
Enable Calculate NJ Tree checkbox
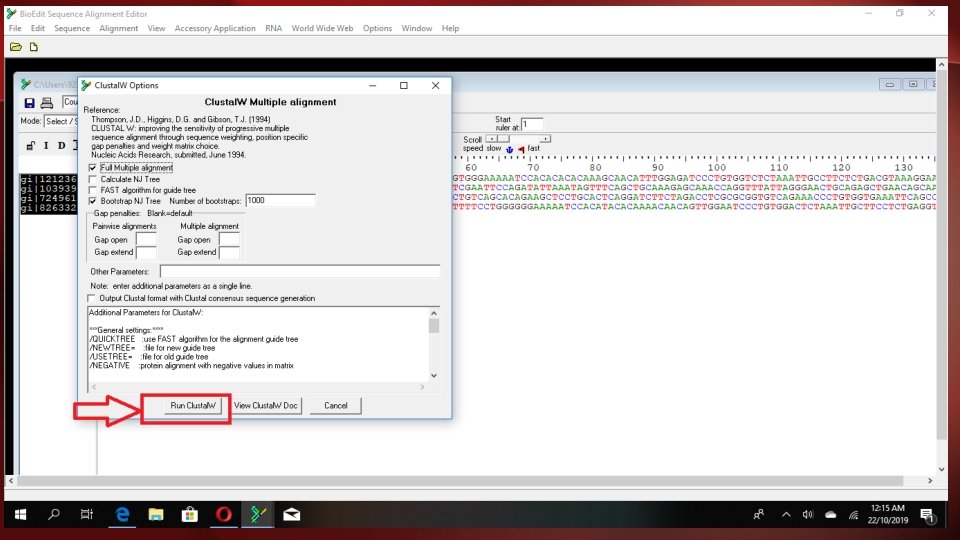(x=92, y=179)
